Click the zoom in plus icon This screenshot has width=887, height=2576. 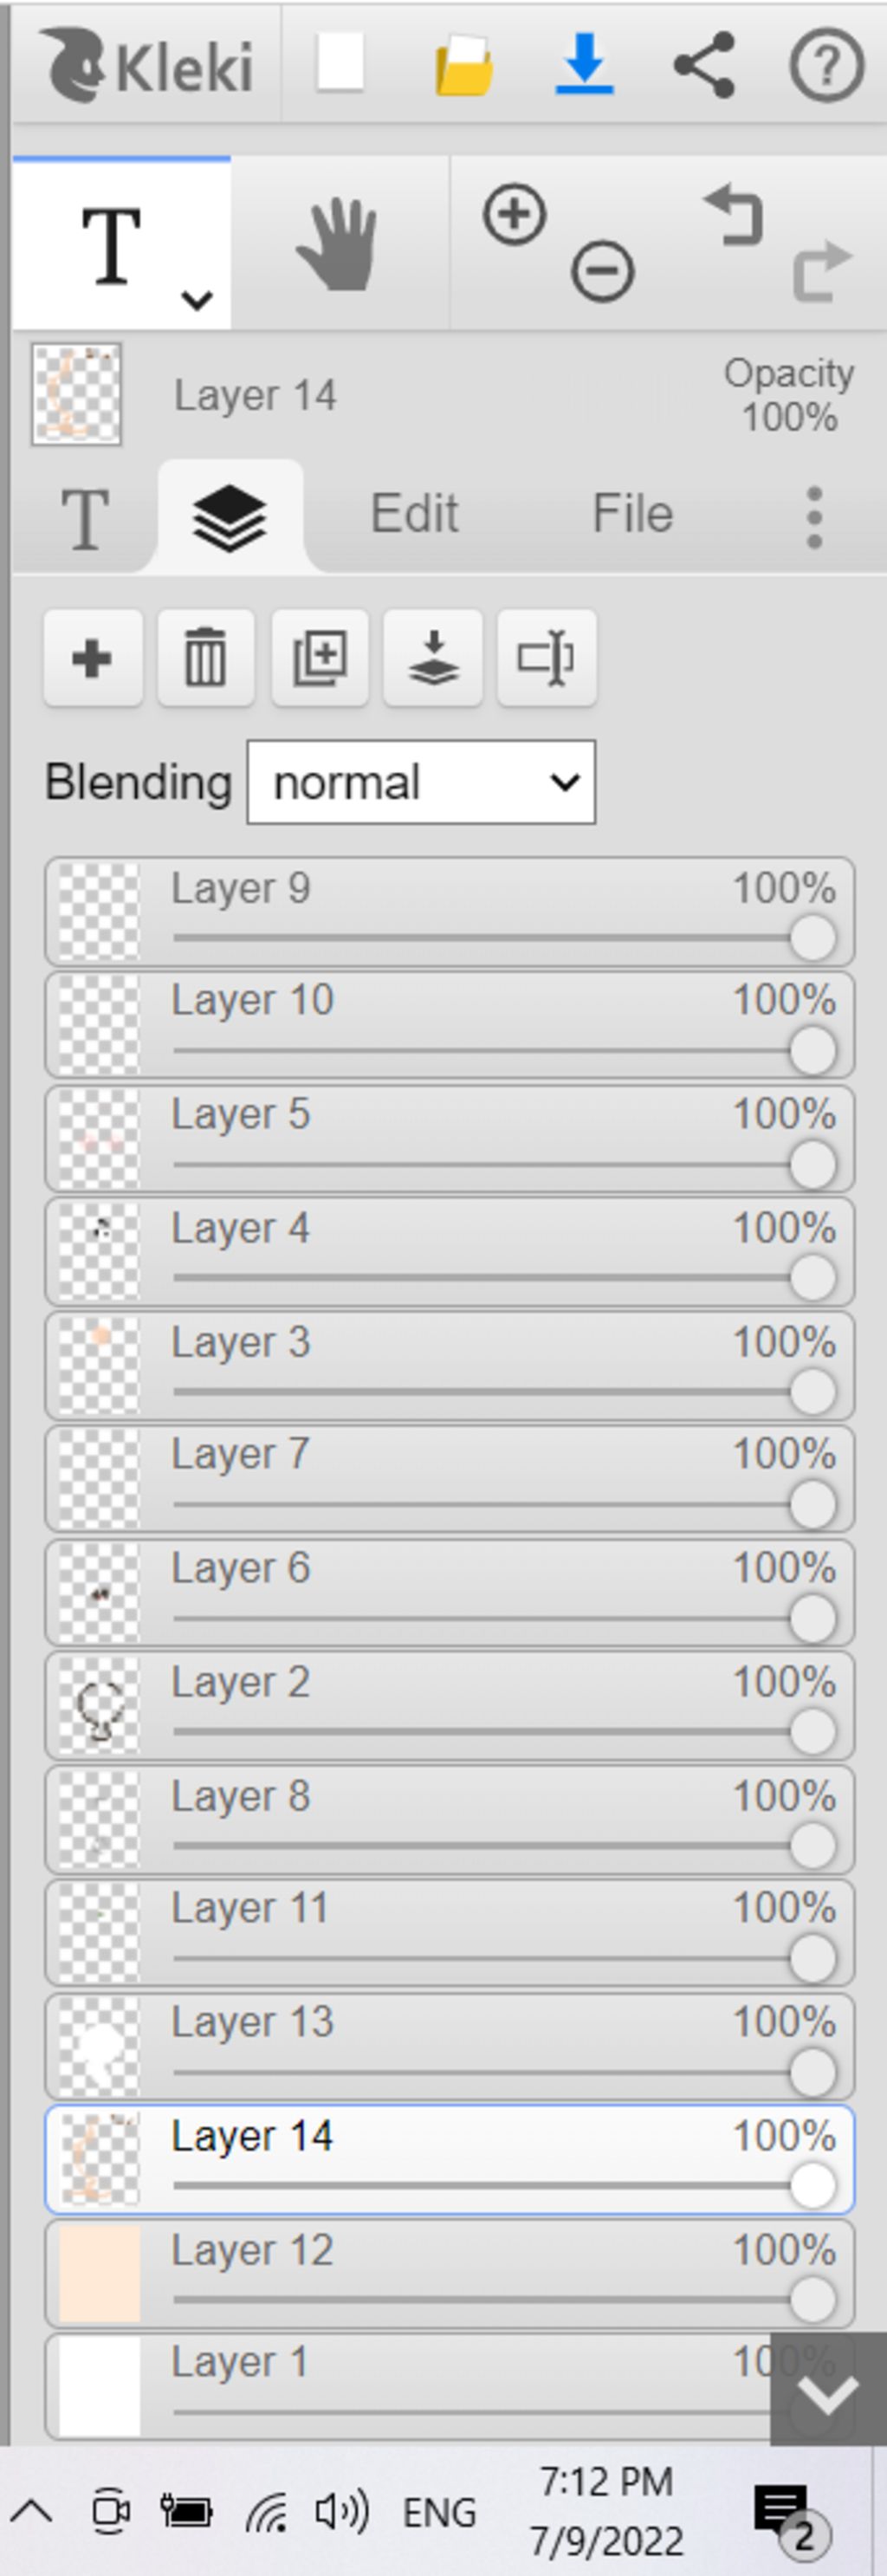point(514,214)
